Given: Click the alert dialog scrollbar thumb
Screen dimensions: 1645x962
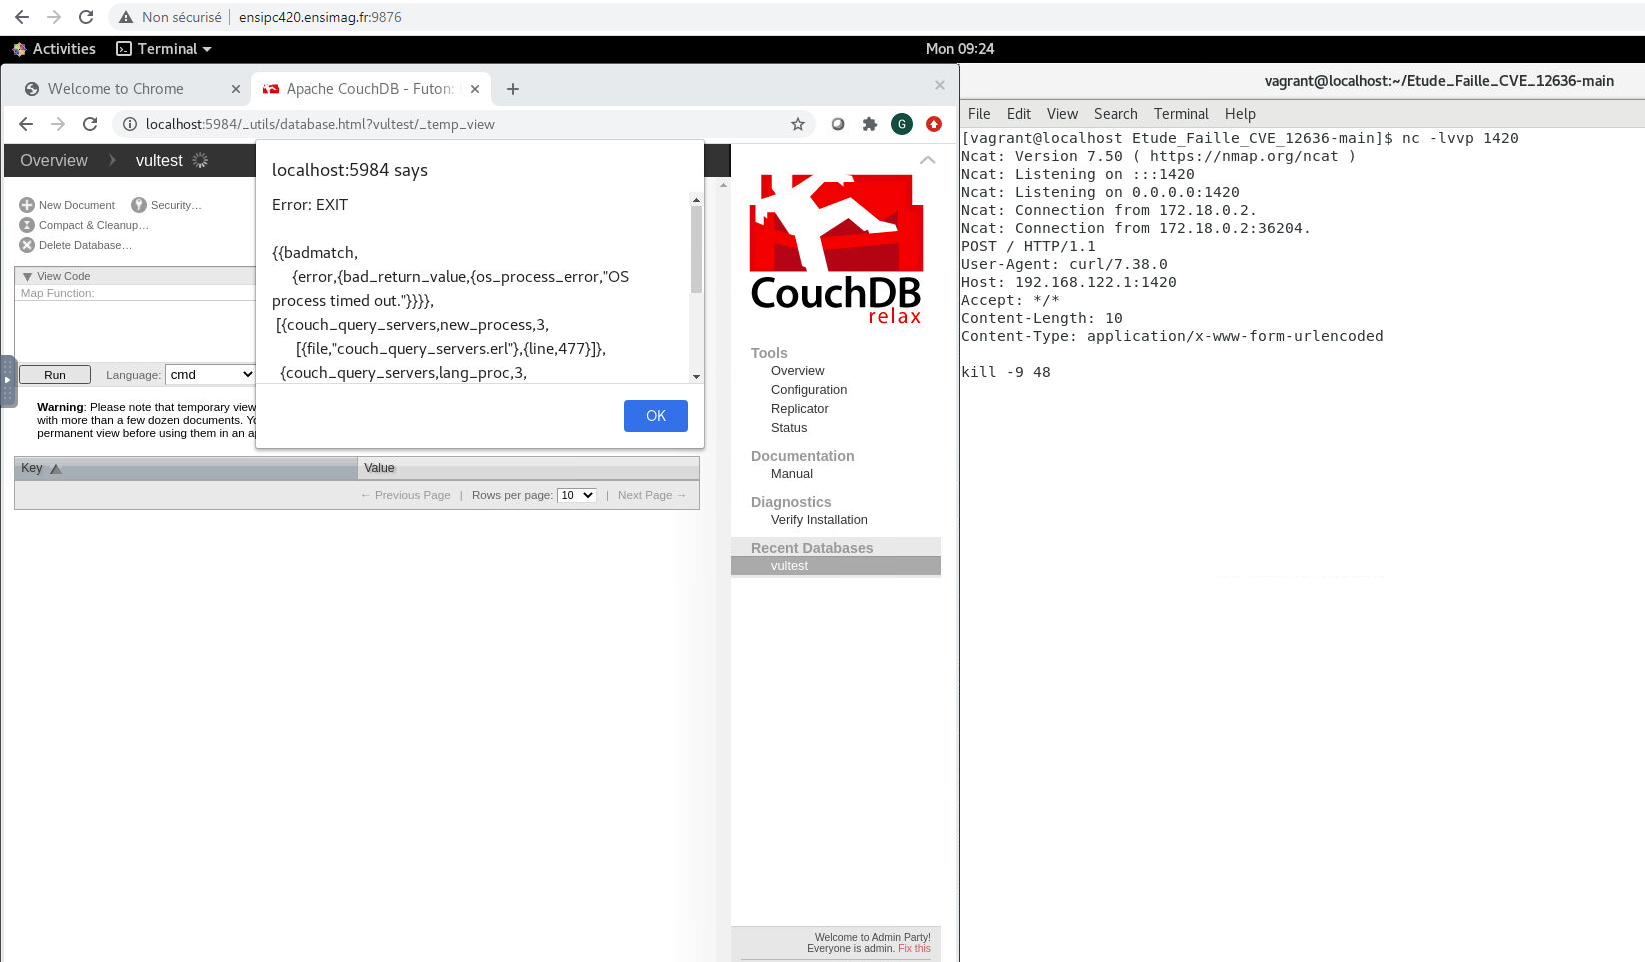Looking at the screenshot, I should [x=696, y=249].
